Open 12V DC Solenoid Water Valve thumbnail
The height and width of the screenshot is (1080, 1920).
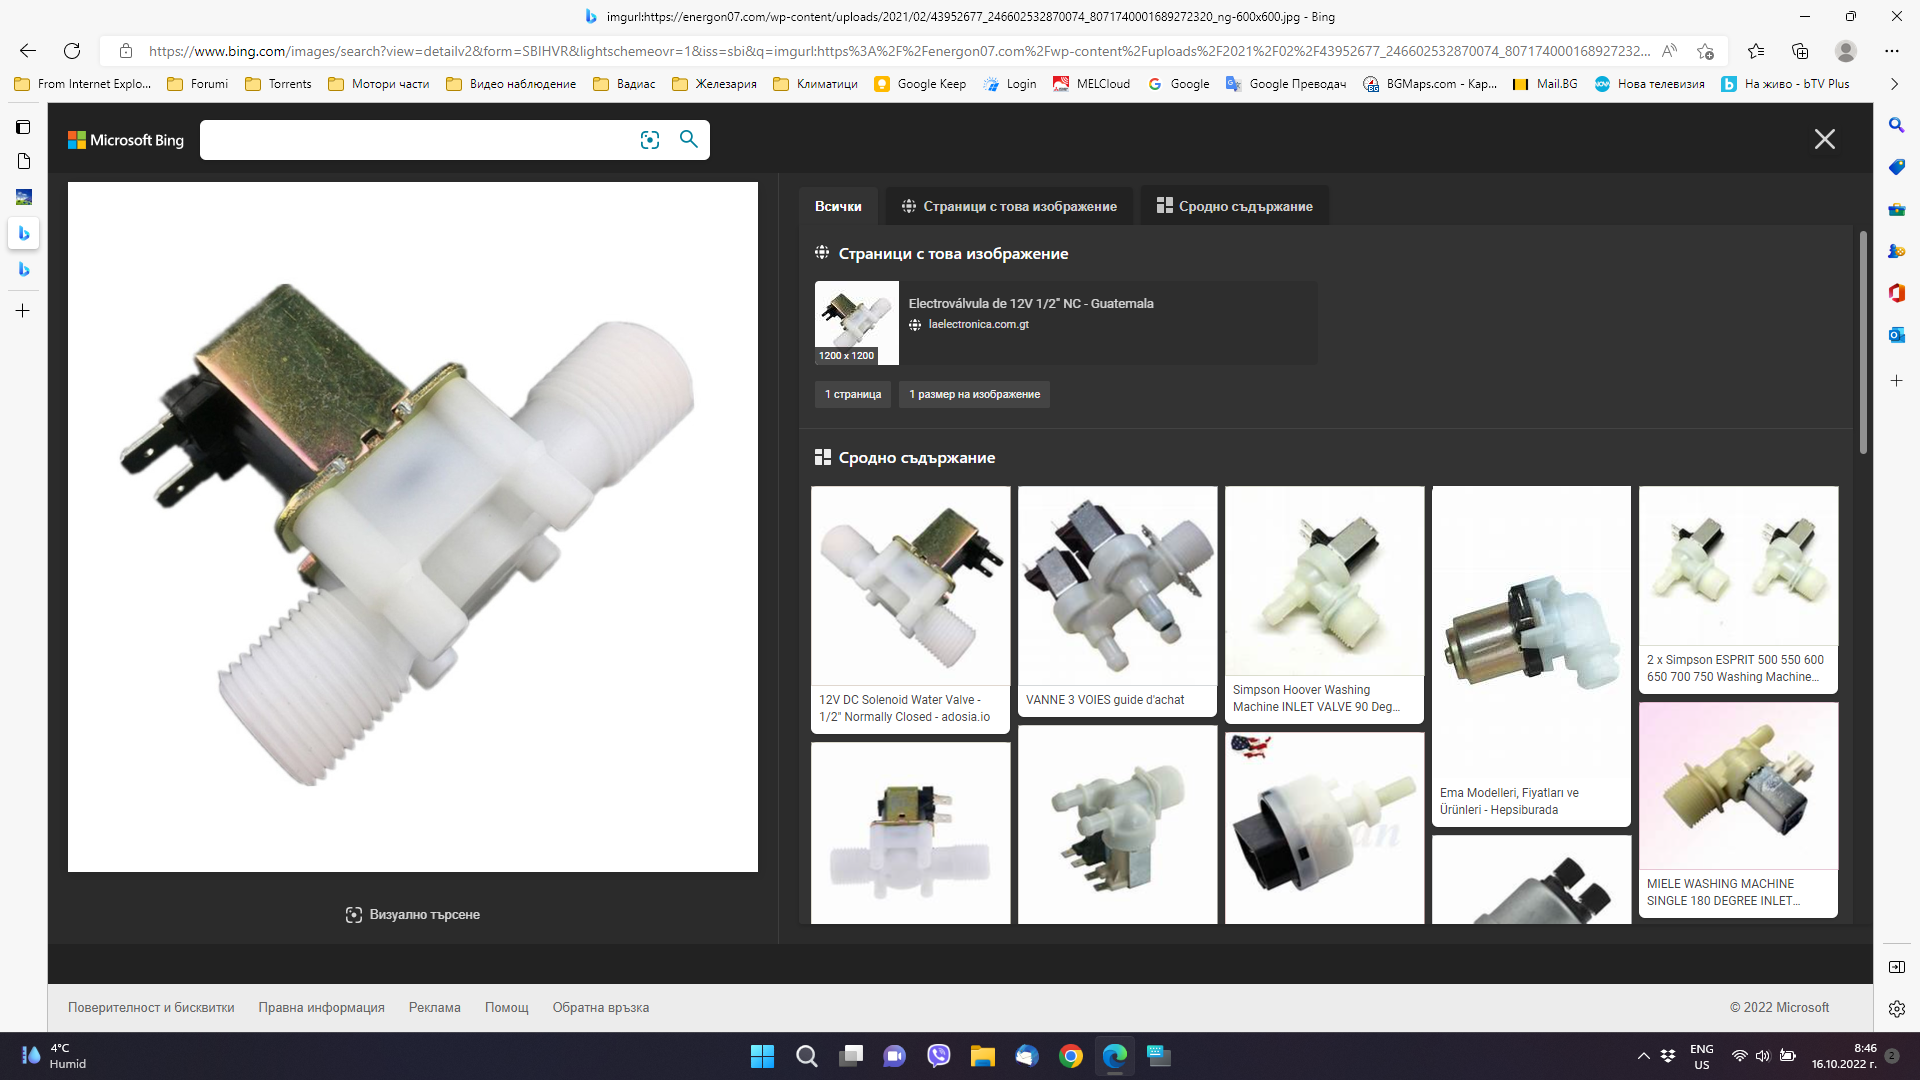pyautogui.click(x=910, y=587)
